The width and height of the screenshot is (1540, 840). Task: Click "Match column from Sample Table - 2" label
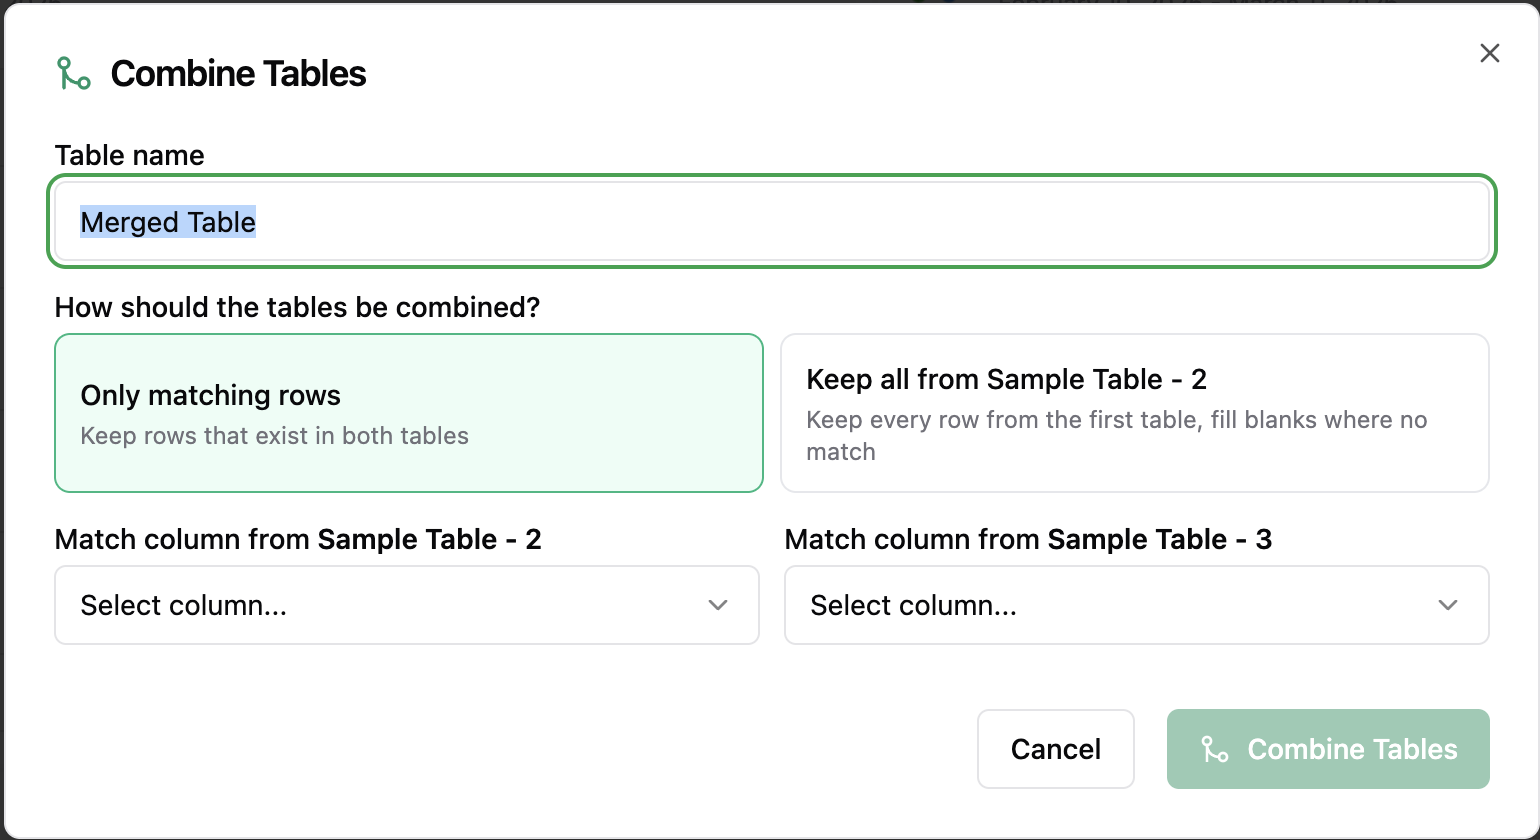[x=298, y=540]
